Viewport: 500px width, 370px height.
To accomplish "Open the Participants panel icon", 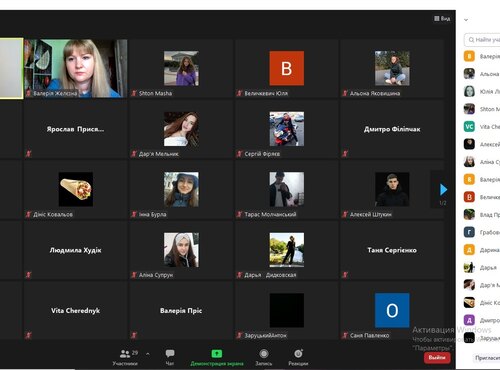I will 125,354.
